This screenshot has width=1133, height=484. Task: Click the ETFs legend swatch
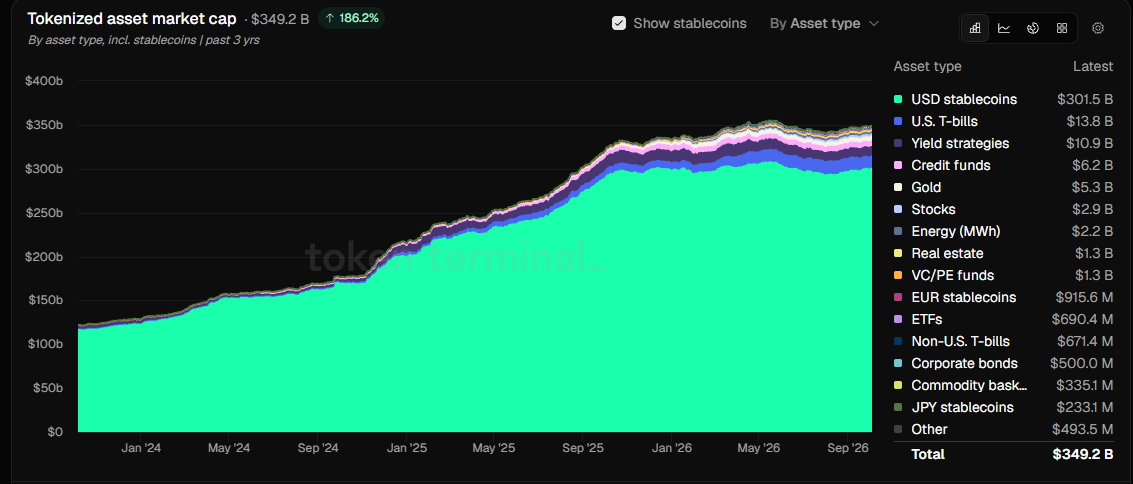point(898,319)
